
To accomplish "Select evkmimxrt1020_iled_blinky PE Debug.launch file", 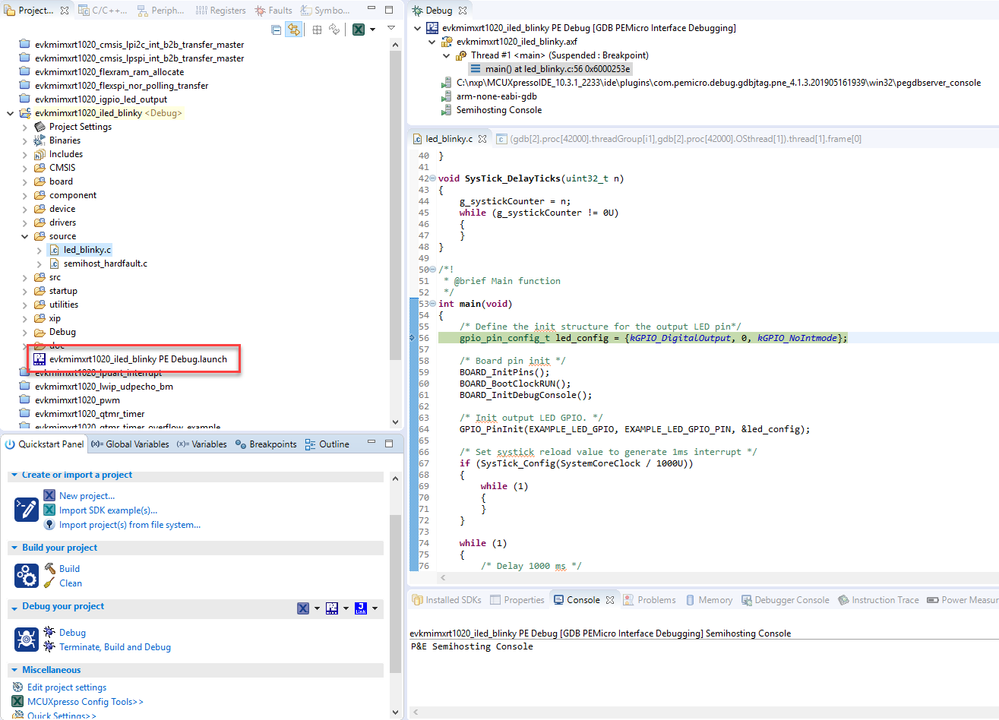I will pos(137,359).
